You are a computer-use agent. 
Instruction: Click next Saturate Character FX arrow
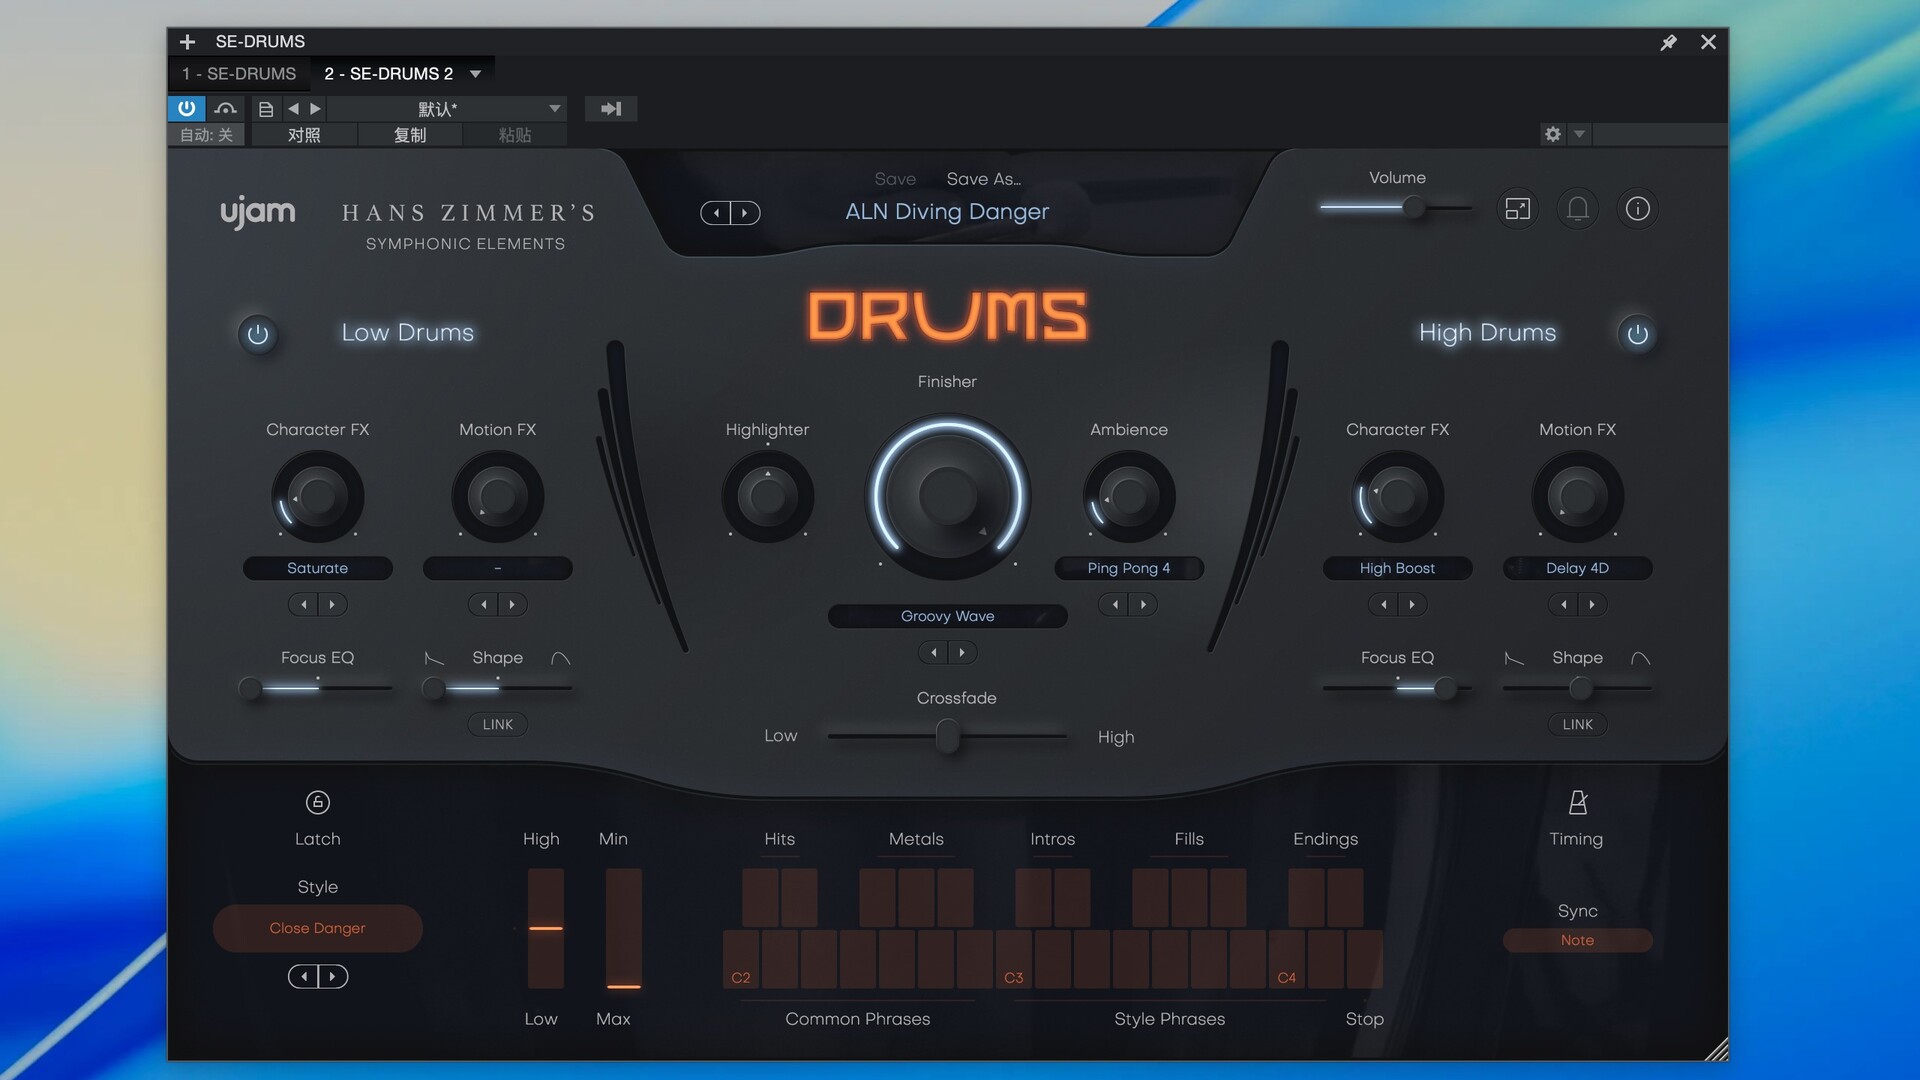click(x=332, y=604)
